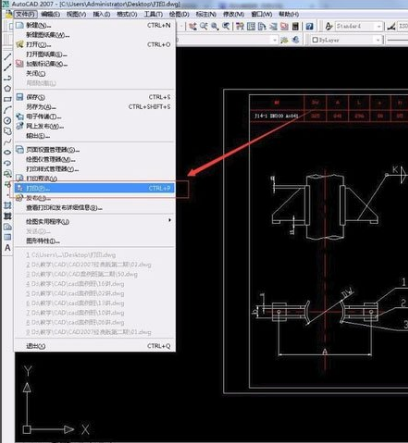Viewport: 408px width, 443px height.
Task: Select the Rectangle draw tool
Action: [7, 99]
